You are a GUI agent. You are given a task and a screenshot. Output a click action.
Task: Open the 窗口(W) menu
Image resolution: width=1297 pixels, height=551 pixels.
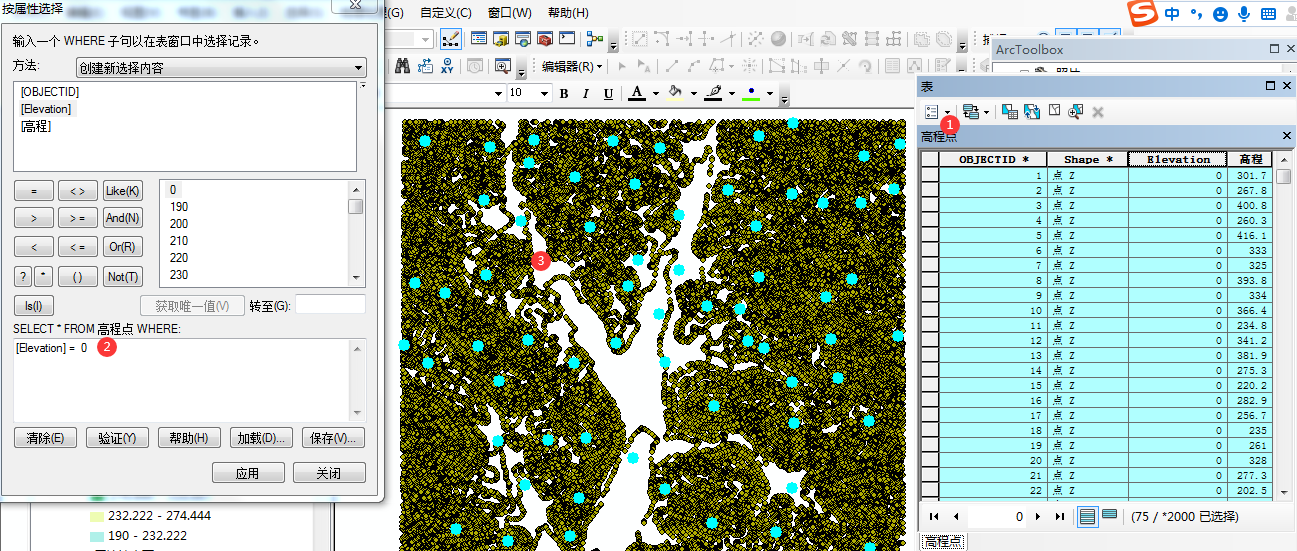(509, 12)
